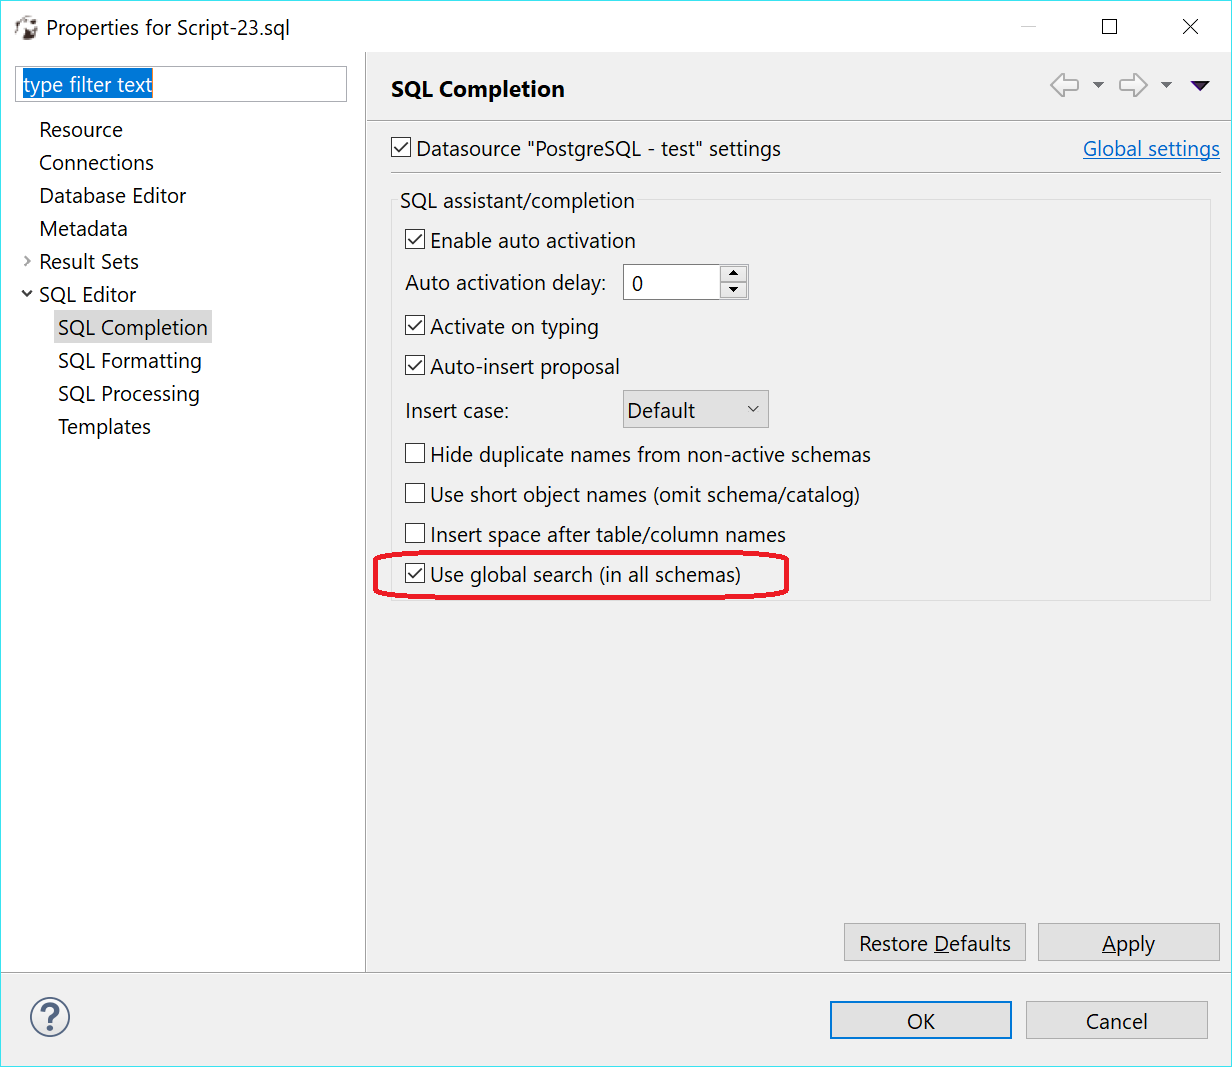Click the DBeaver icon in the title bar
Image resolution: width=1232 pixels, height=1067 pixels.
26,27
